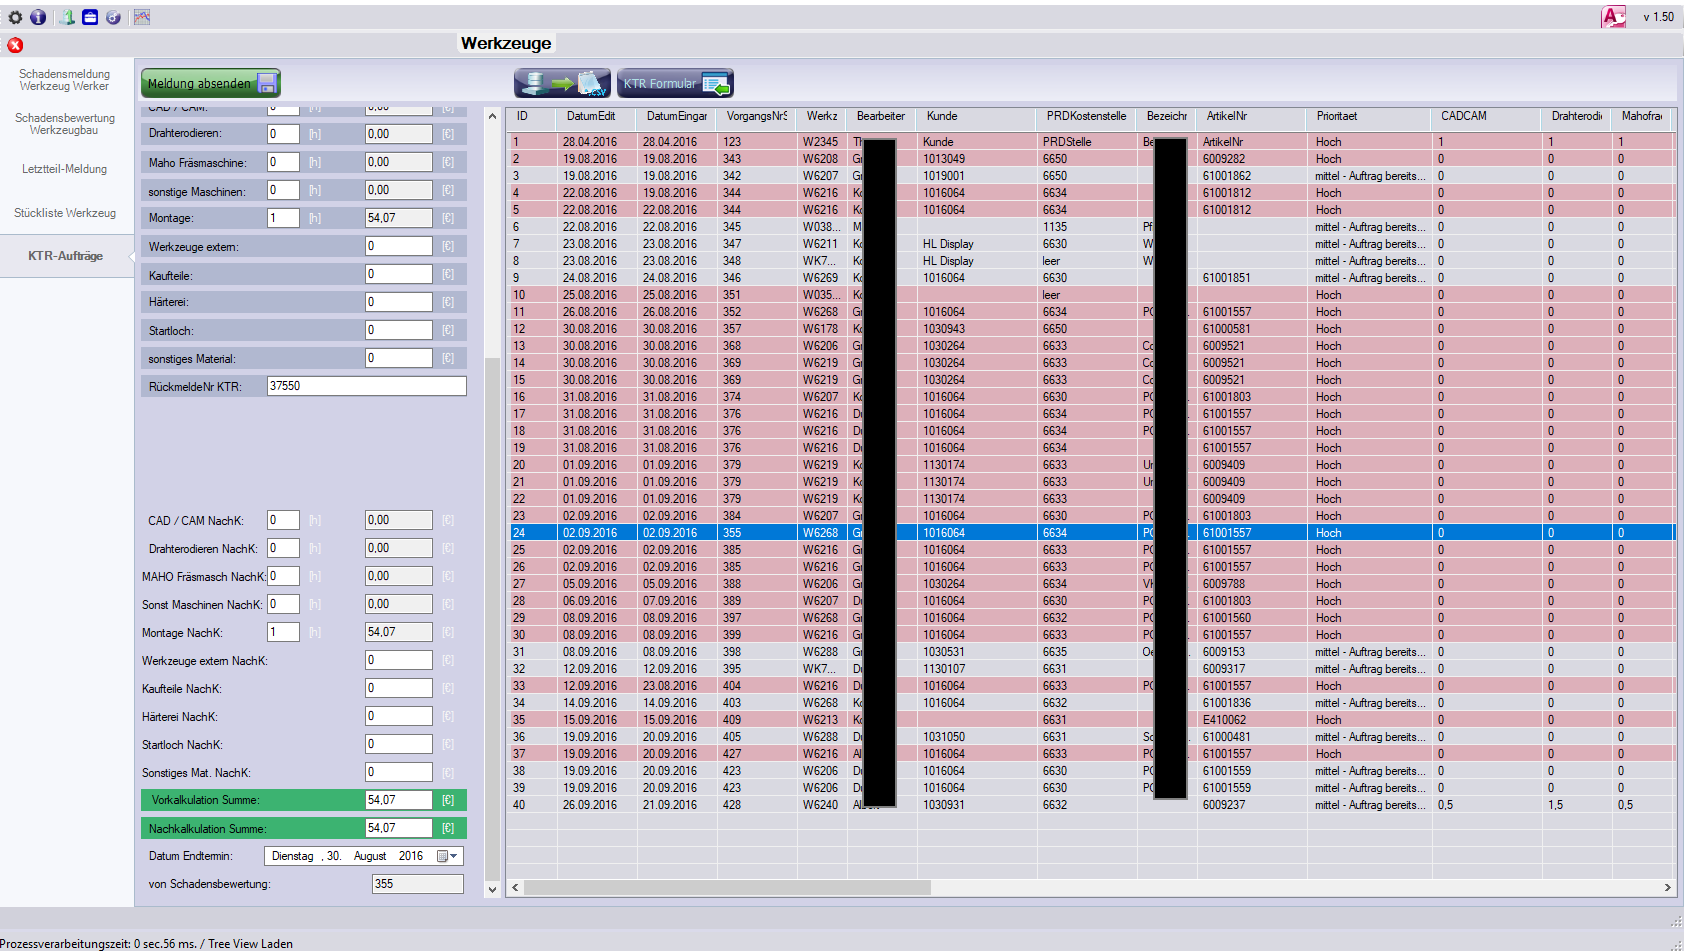Click the RückmeldeNr KTR field

click(x=366, y=386)
